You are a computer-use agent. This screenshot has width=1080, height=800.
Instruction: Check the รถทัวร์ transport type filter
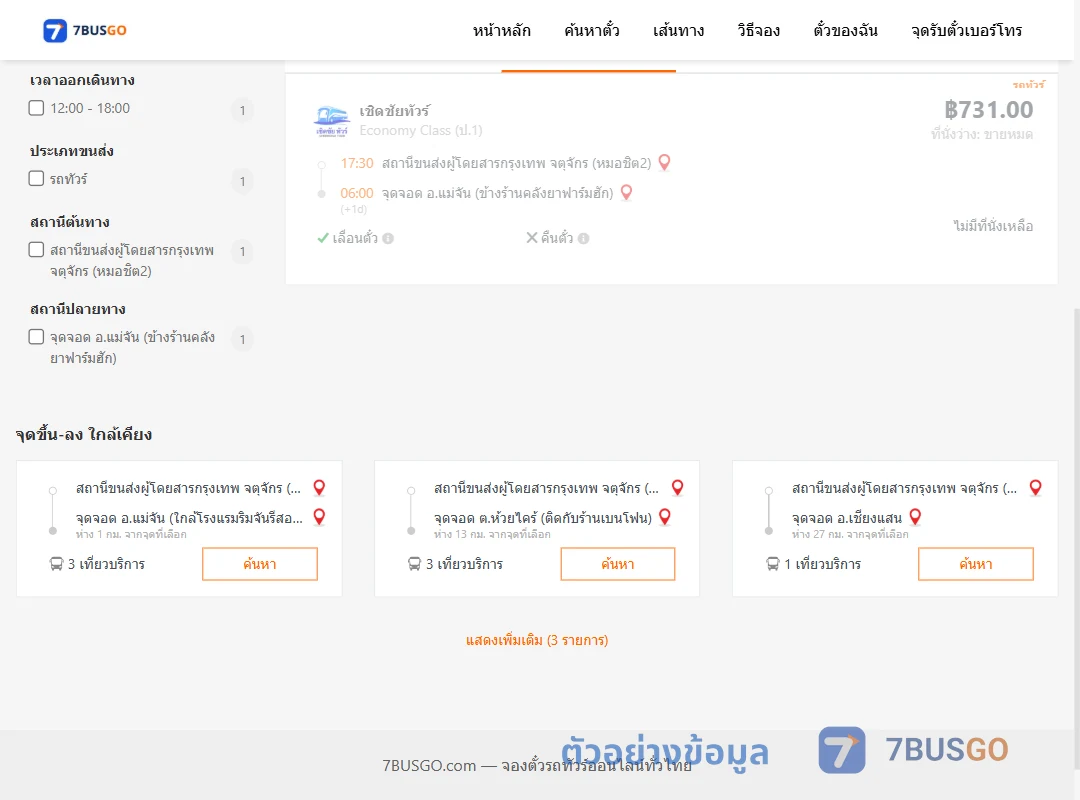point(37,178)
